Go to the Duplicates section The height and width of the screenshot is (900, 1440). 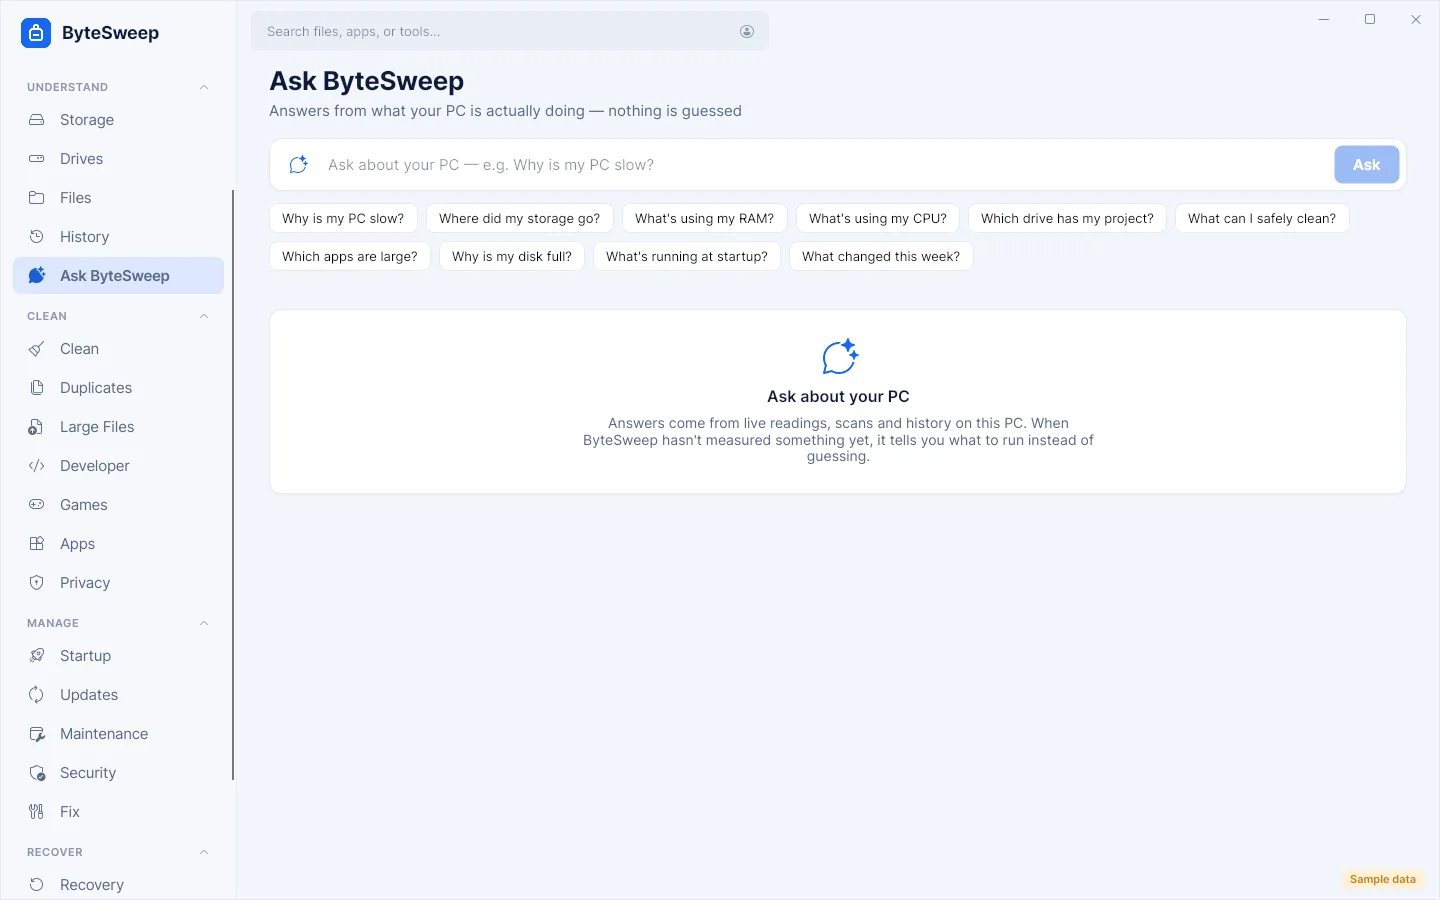pos(118,388)
